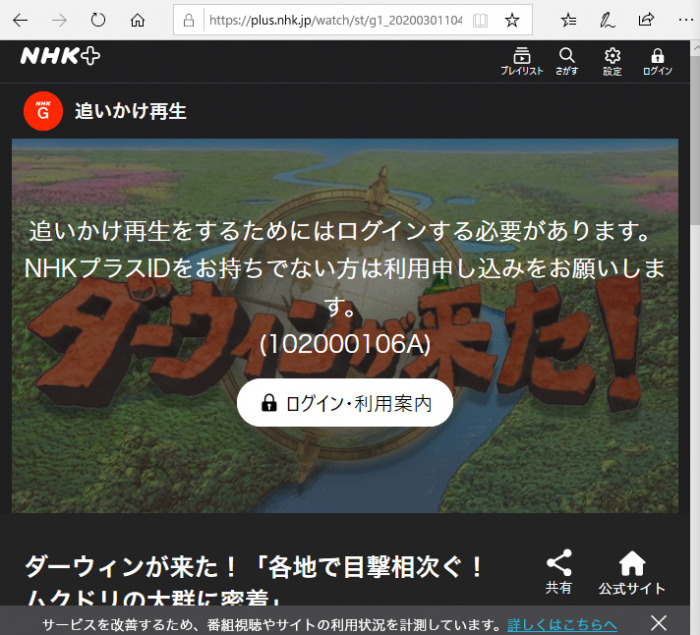Open 詳しくはこちらへ link

[562, 624]
